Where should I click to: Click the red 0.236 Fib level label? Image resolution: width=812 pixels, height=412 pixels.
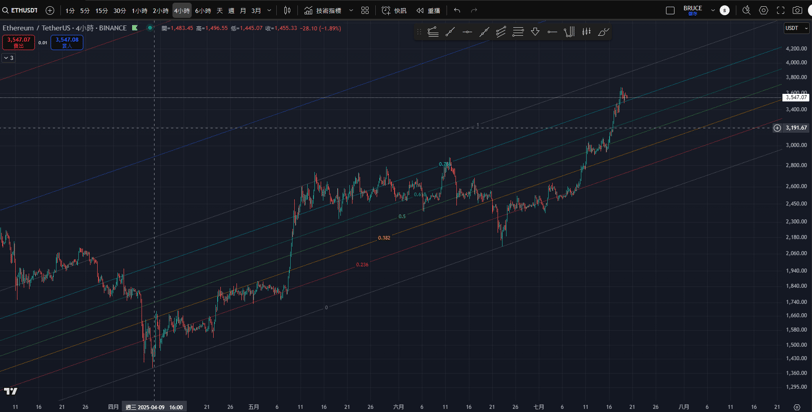(362, 264)
